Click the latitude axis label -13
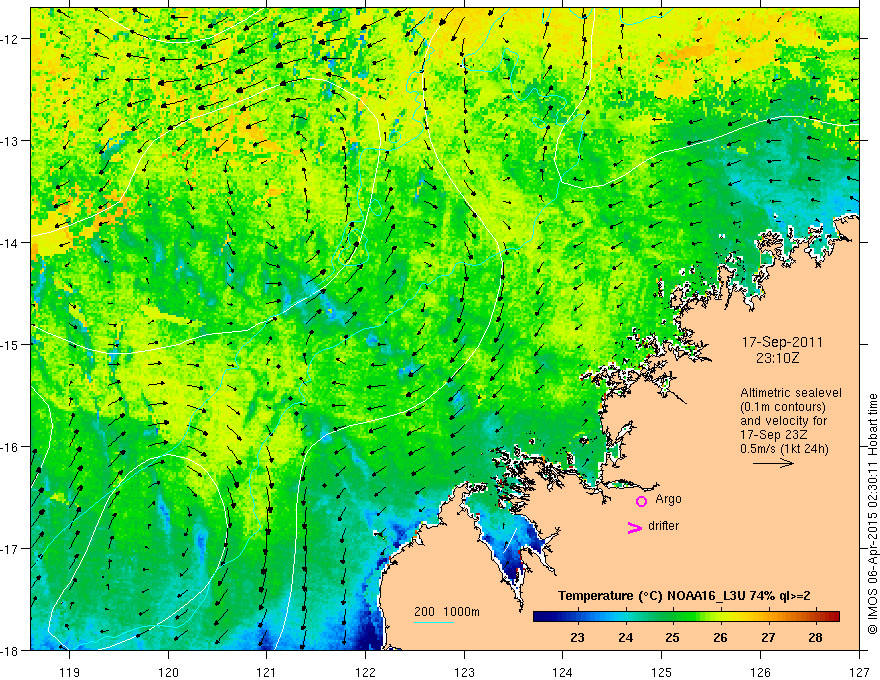 click(11, 141)
